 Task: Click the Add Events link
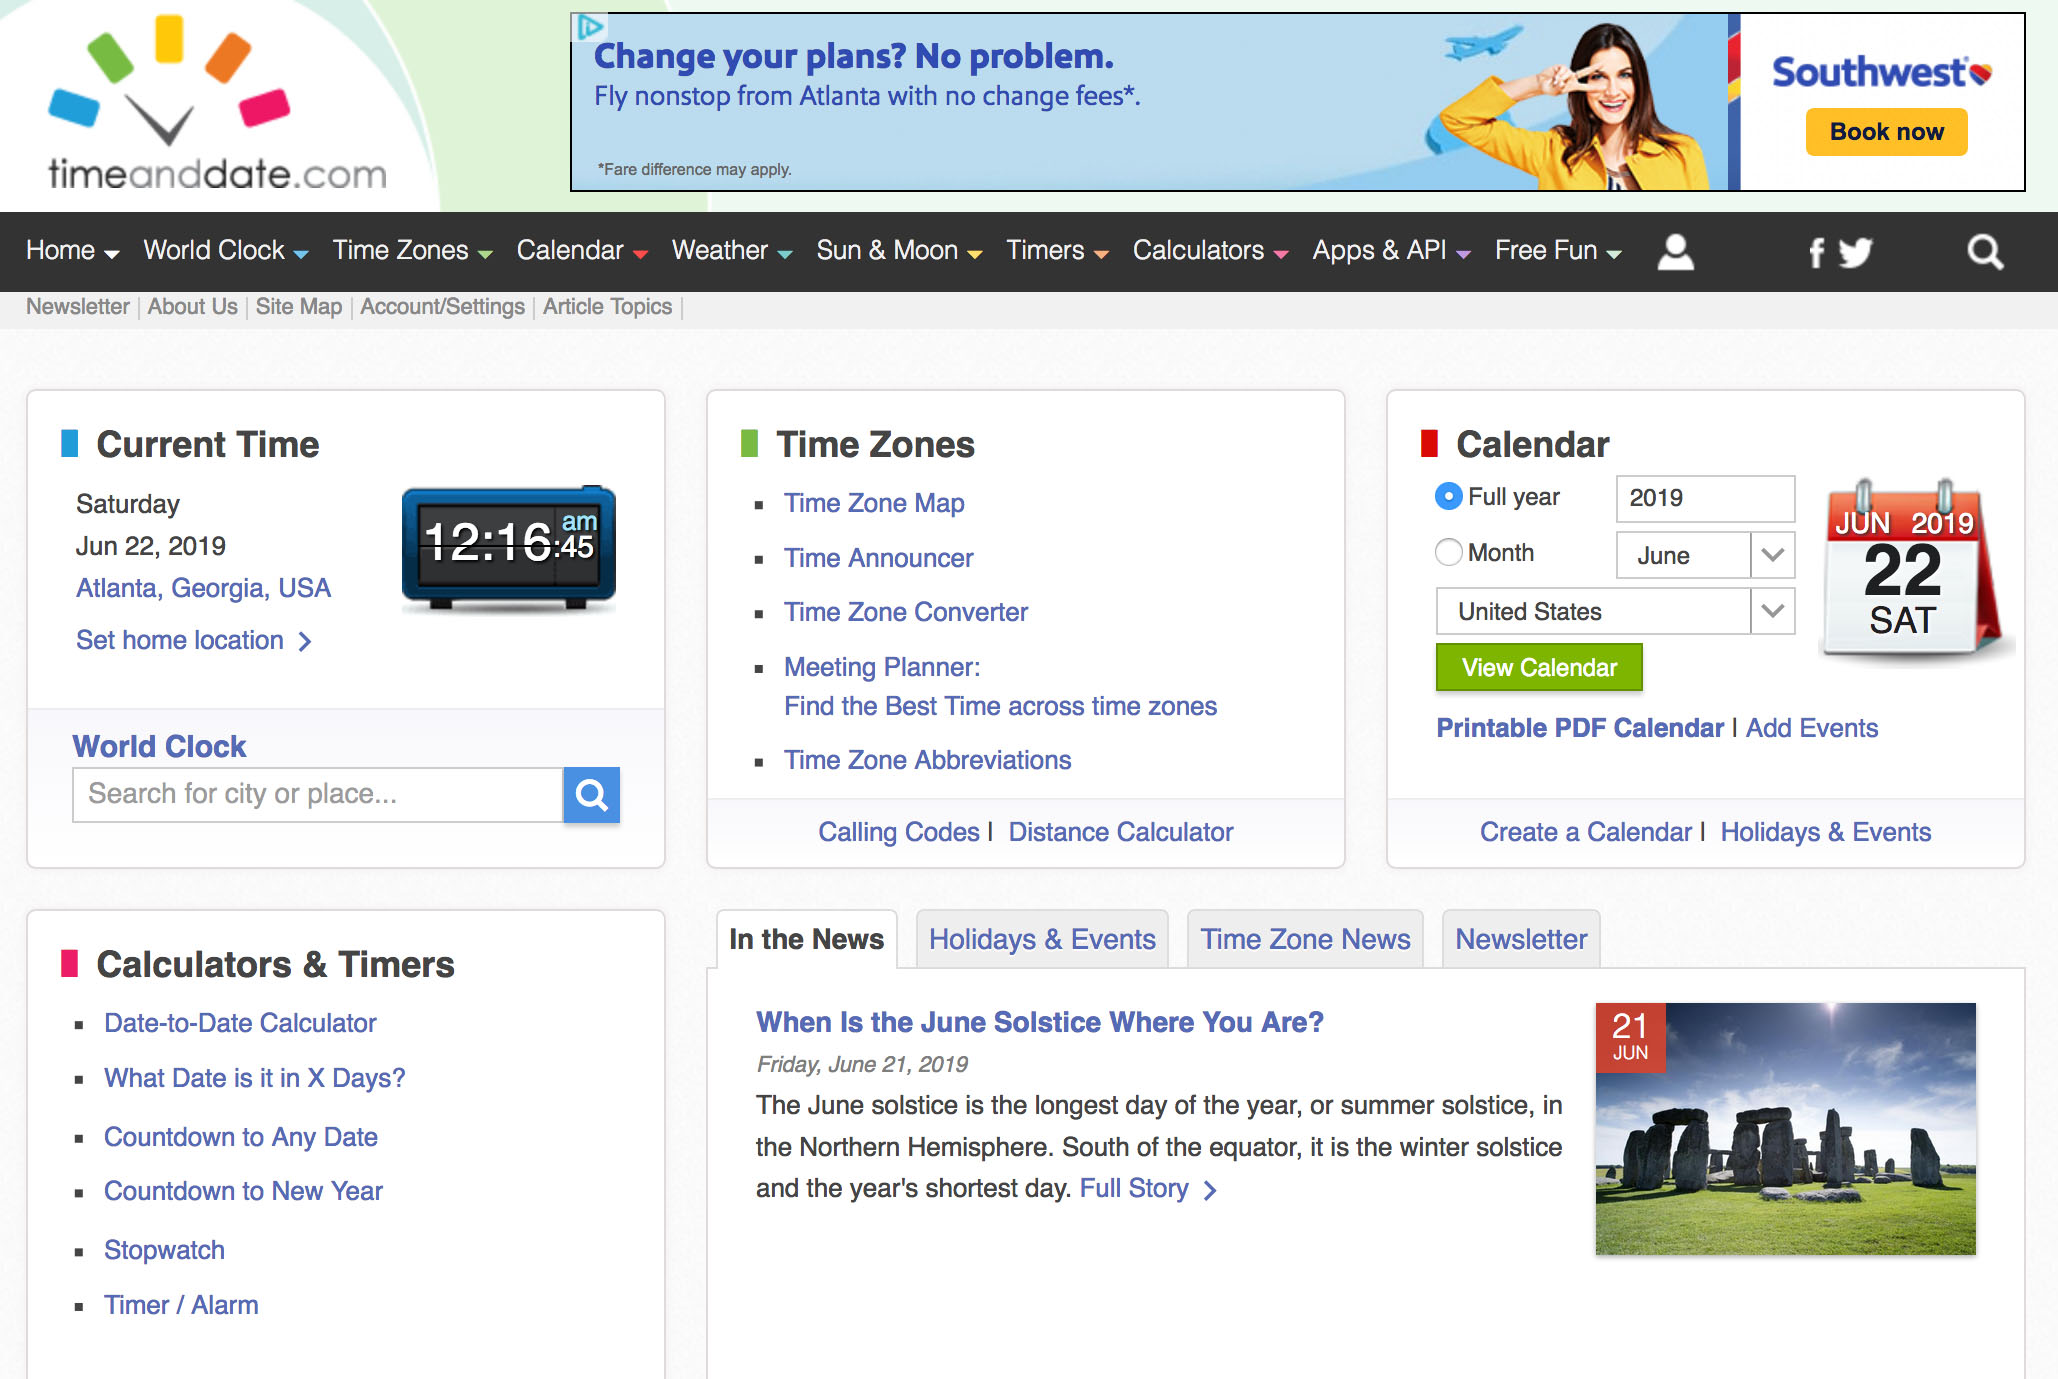point(1812,728)
